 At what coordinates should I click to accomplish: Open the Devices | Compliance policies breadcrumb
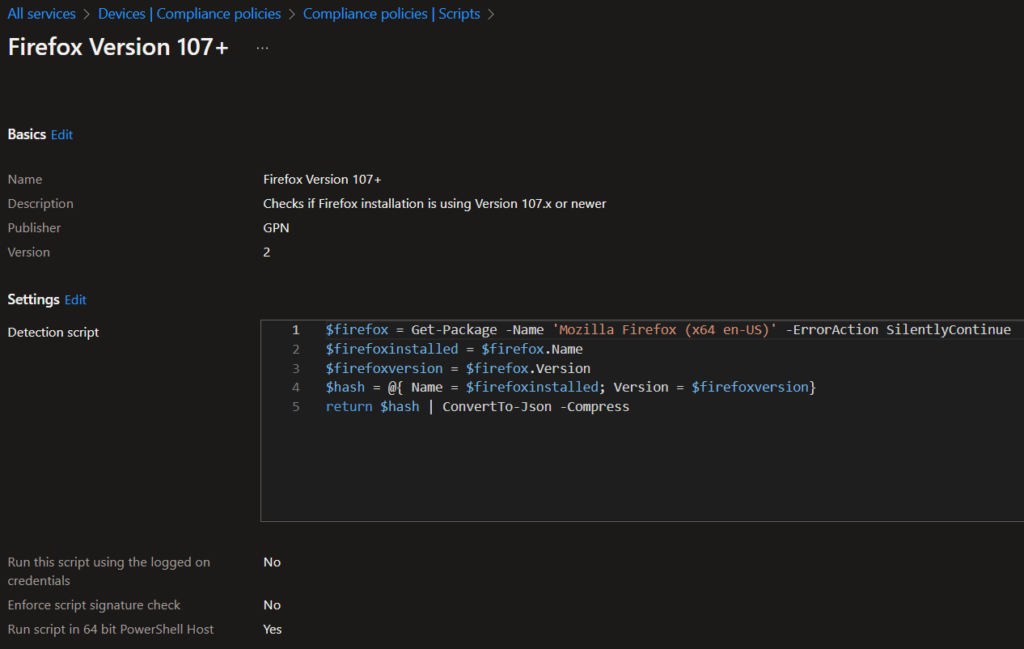tap(189, 14)
